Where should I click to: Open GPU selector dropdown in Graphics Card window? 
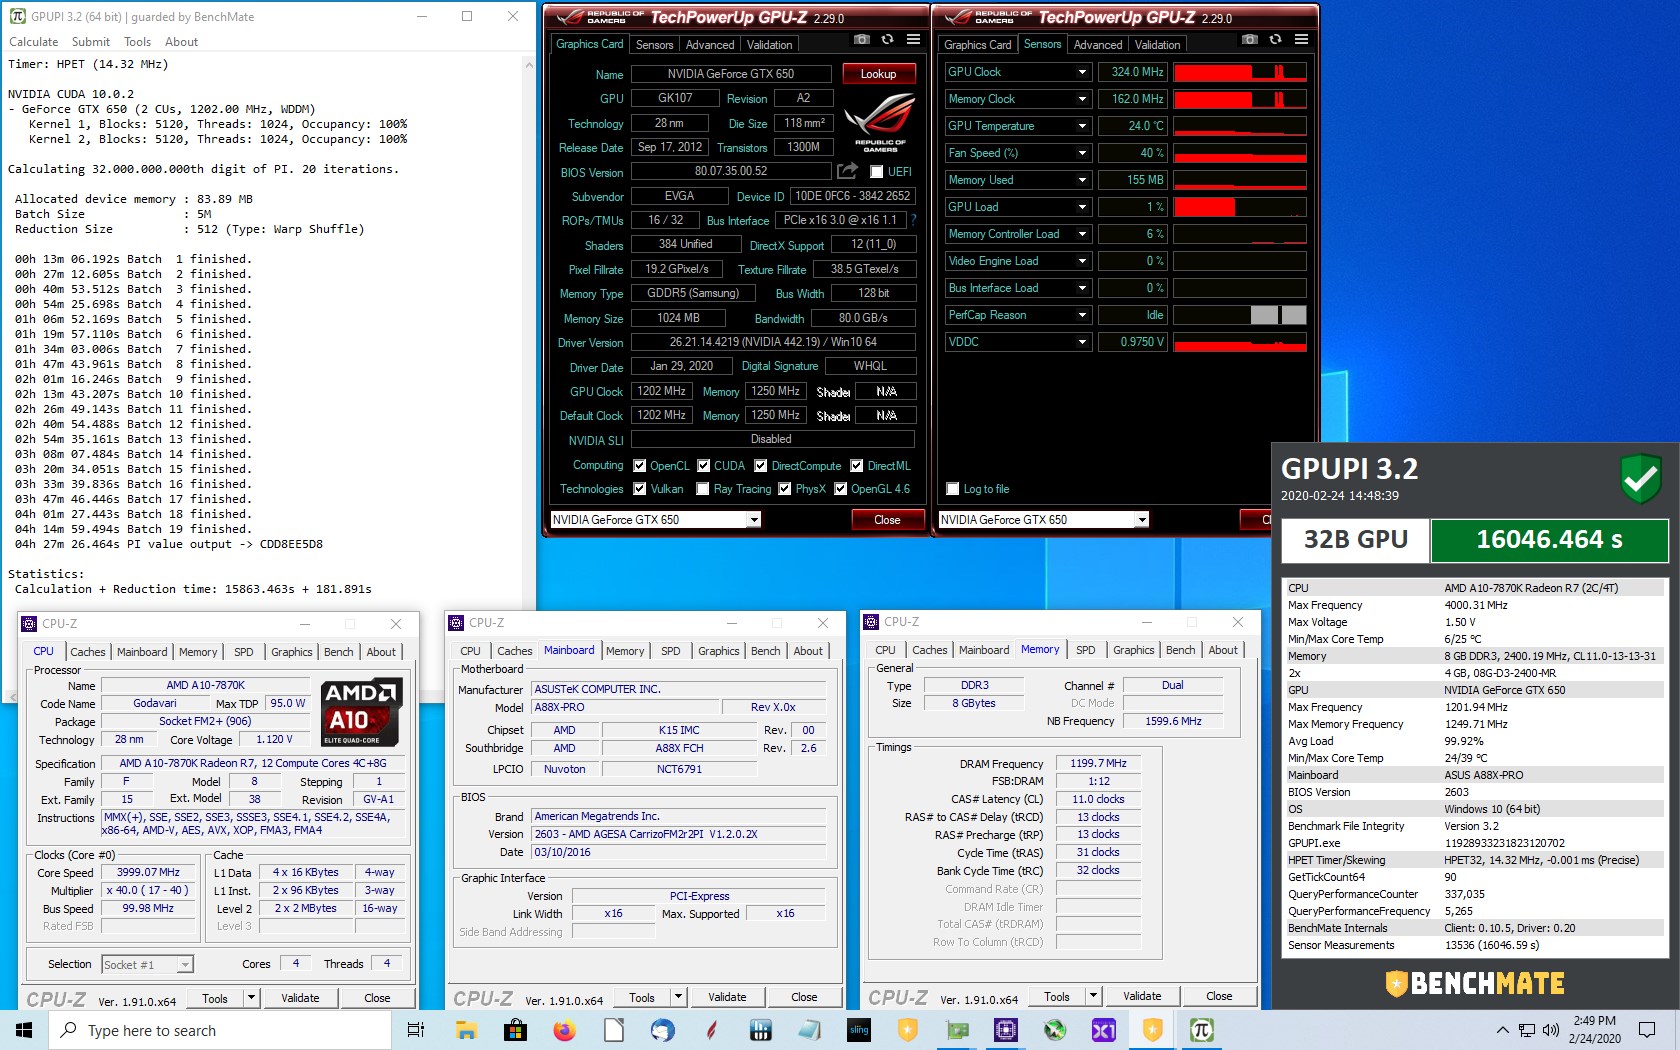[x=754, y=520]
